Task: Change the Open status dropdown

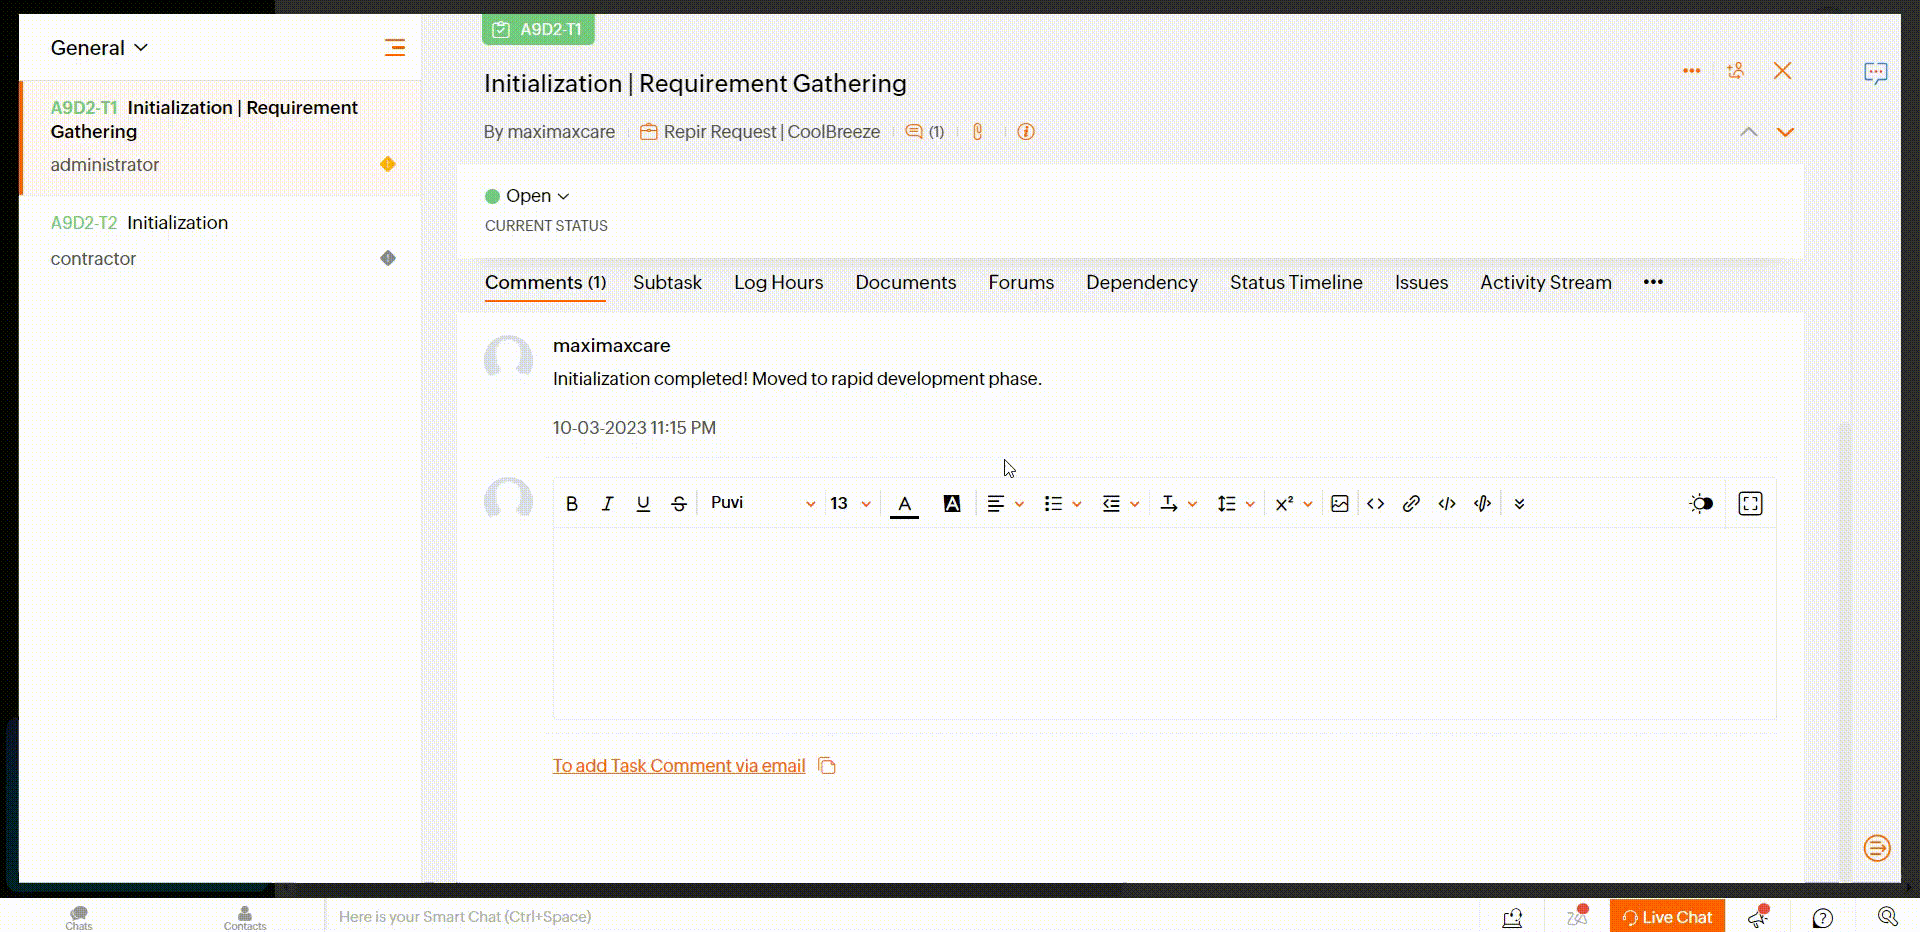Action: tap(528, 196)
